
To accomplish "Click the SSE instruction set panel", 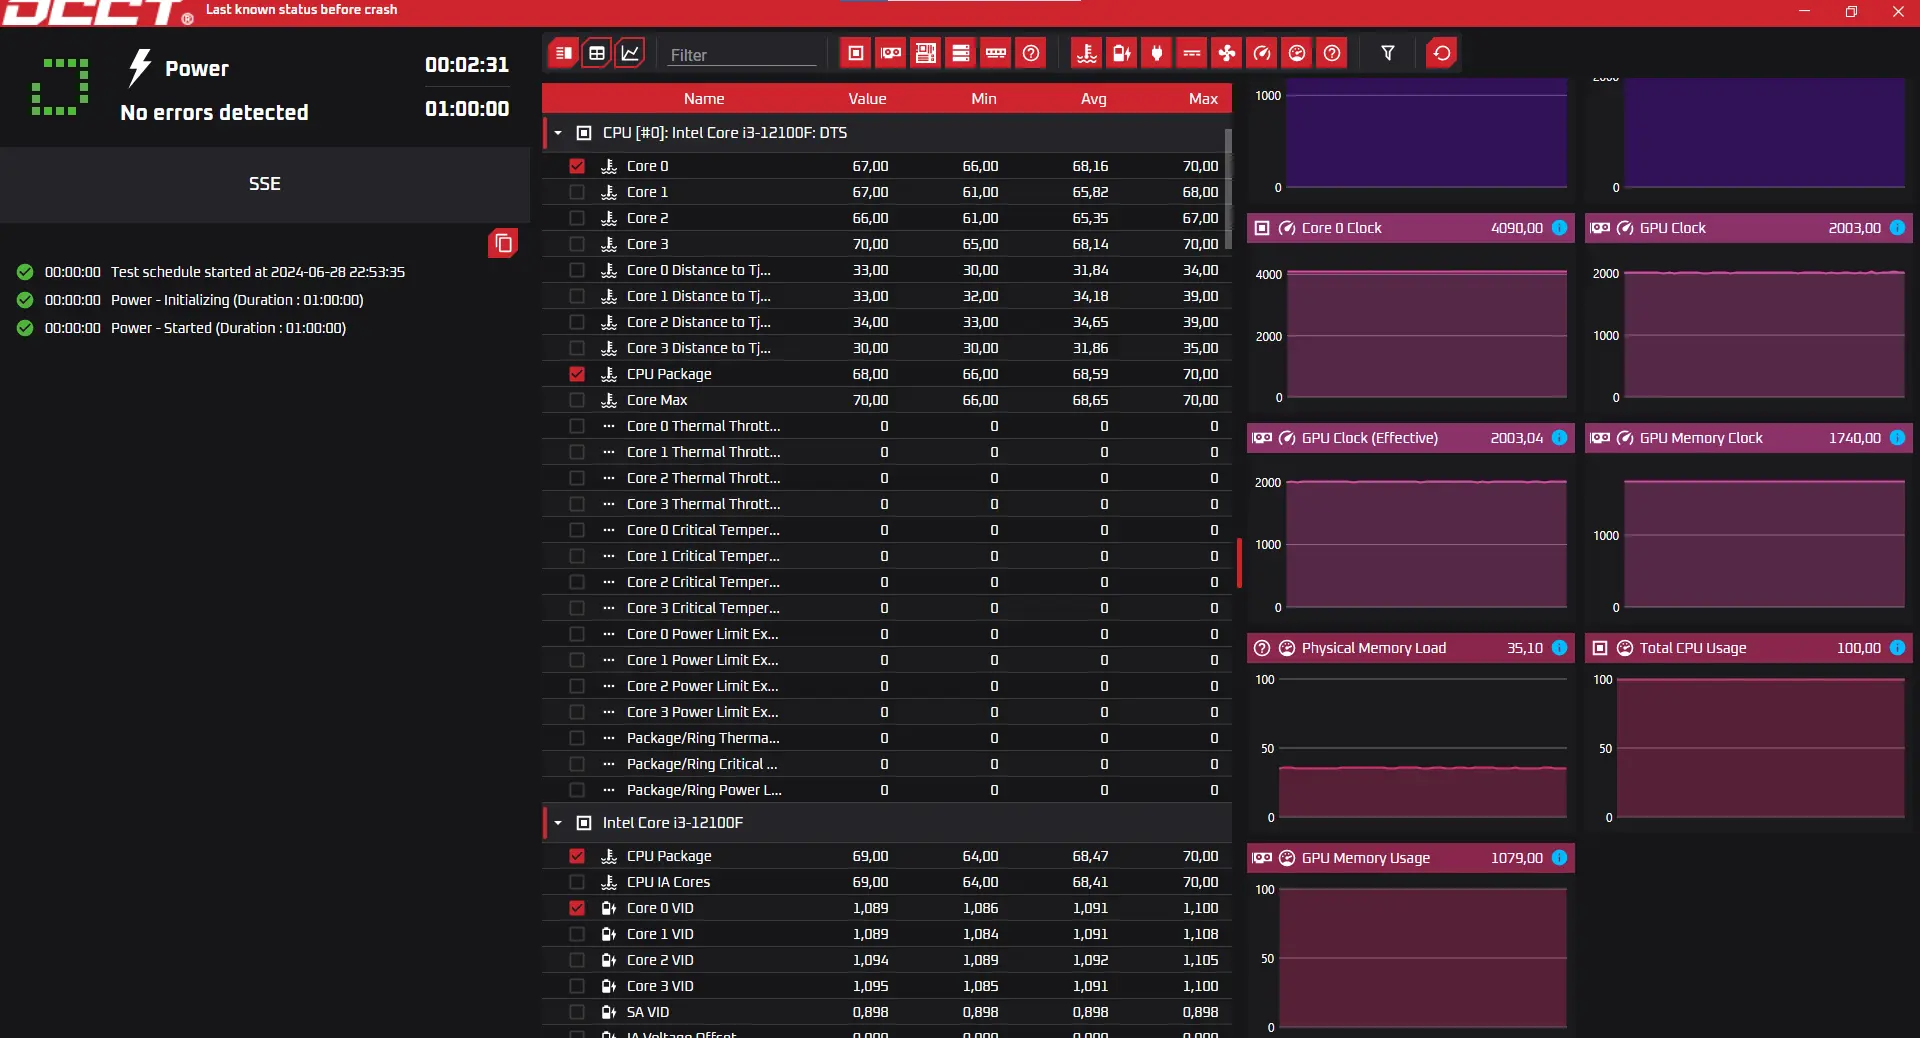I will 265,184.
